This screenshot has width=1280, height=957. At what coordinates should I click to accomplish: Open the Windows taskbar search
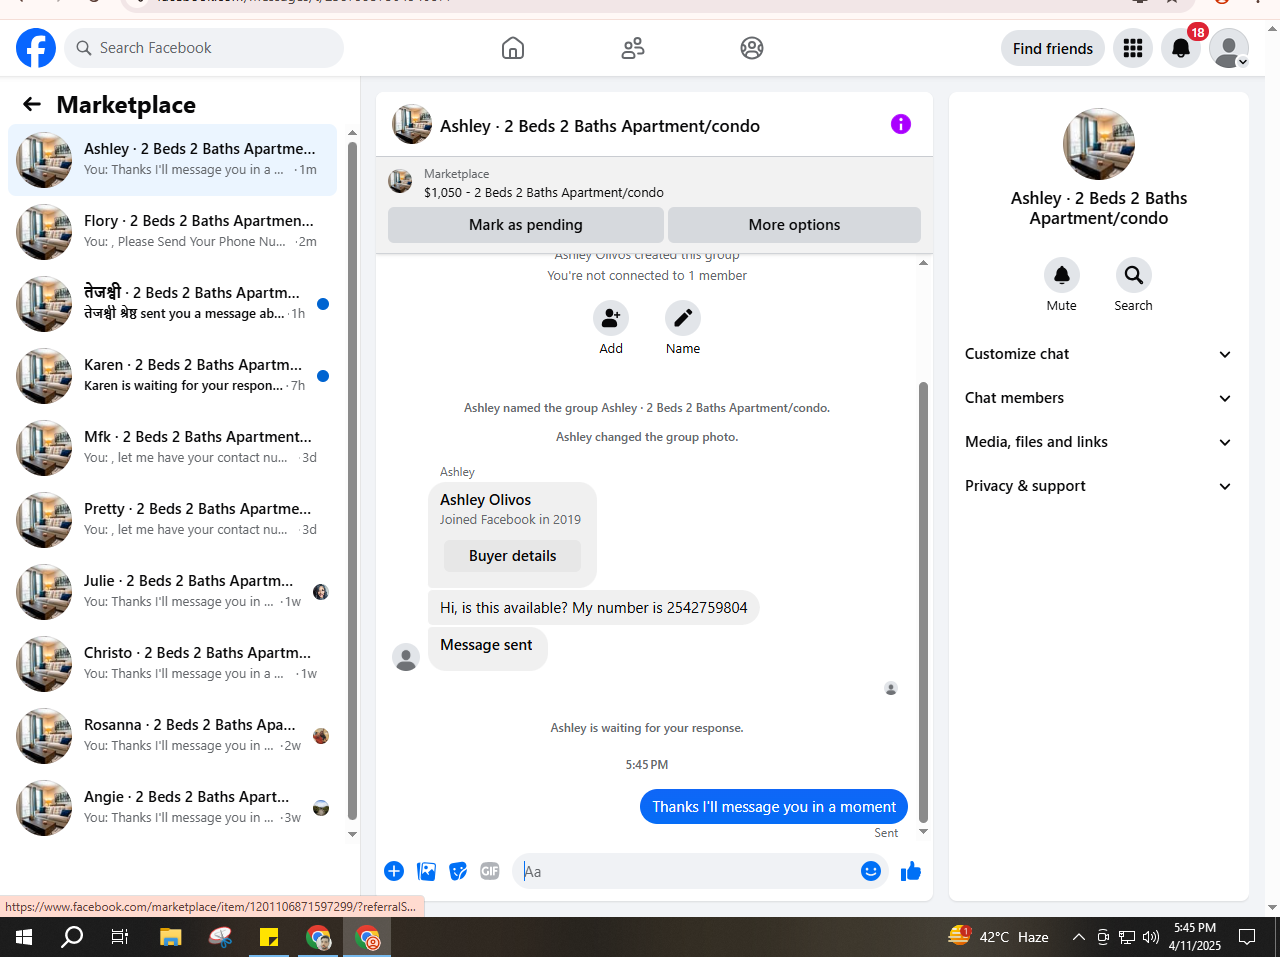[72, 937]
